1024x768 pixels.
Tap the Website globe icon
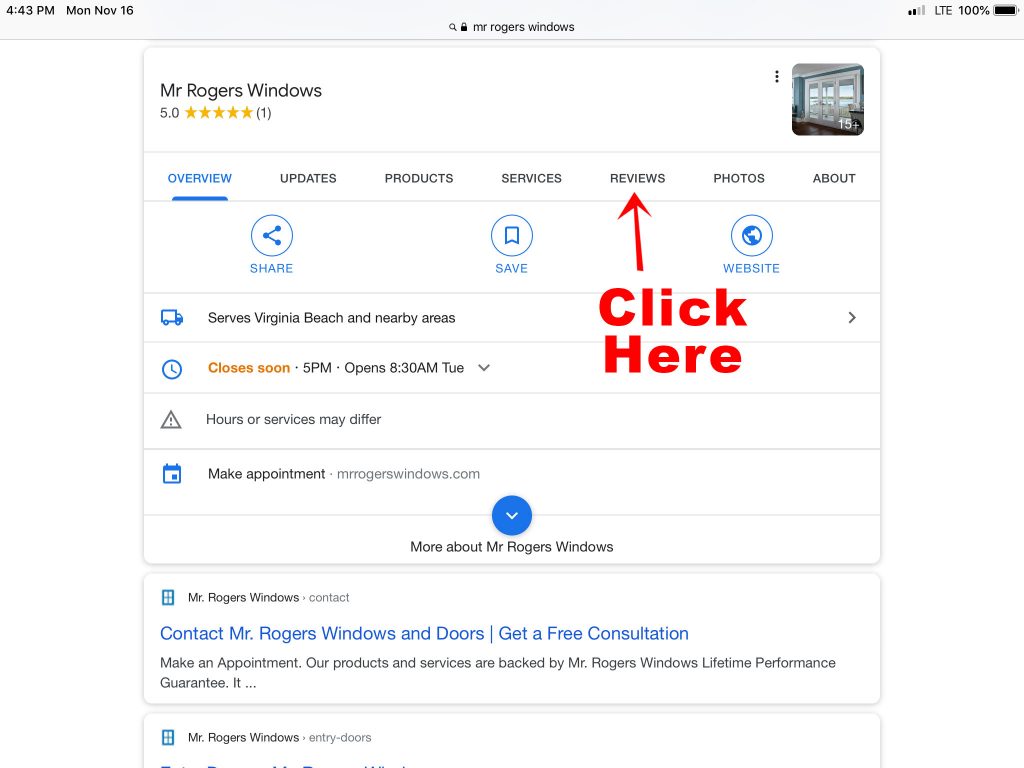click(752, 235)
